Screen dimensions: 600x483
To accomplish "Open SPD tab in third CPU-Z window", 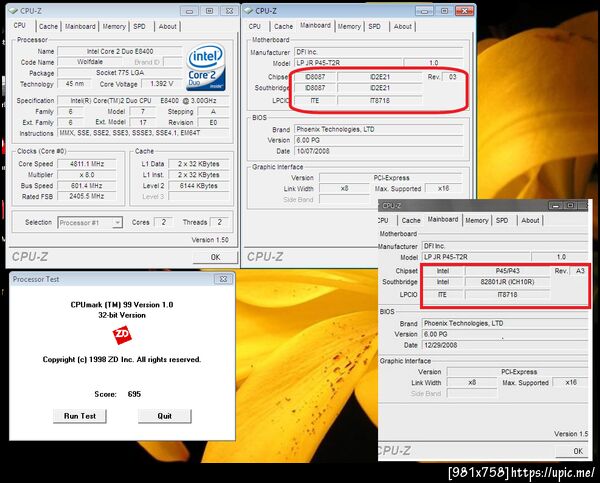I will 502,220.
